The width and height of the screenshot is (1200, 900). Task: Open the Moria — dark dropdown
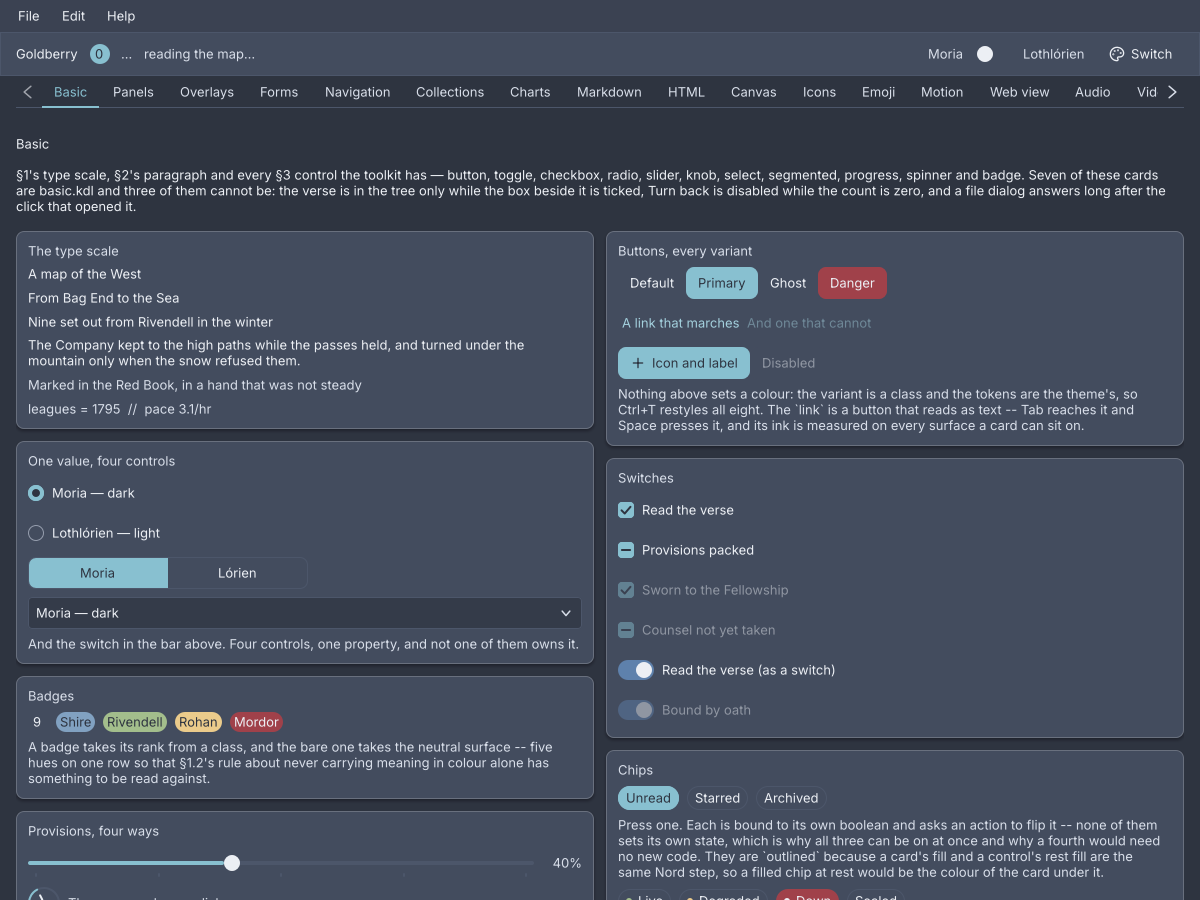tap(305, 613)
